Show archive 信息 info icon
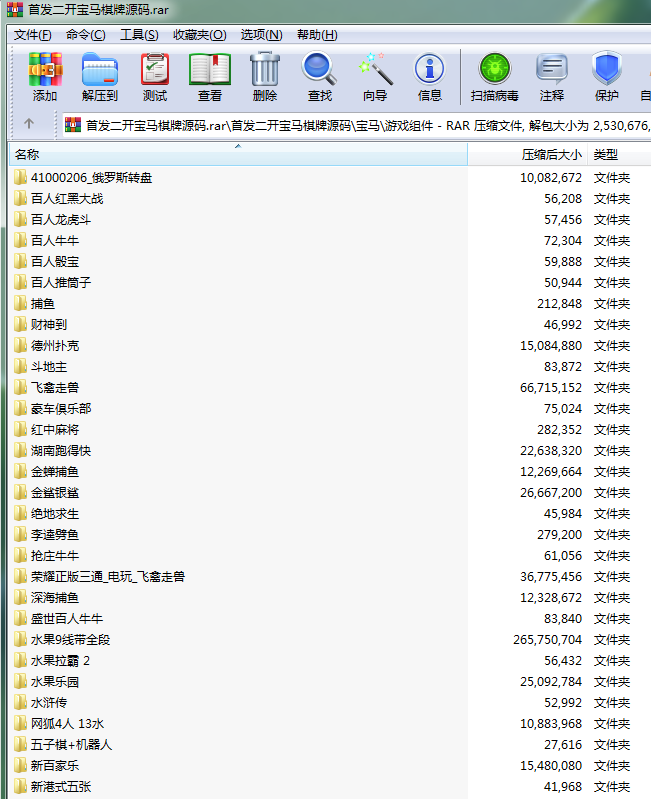This screenshot has height=799, width=651. (x=429, y=76)
